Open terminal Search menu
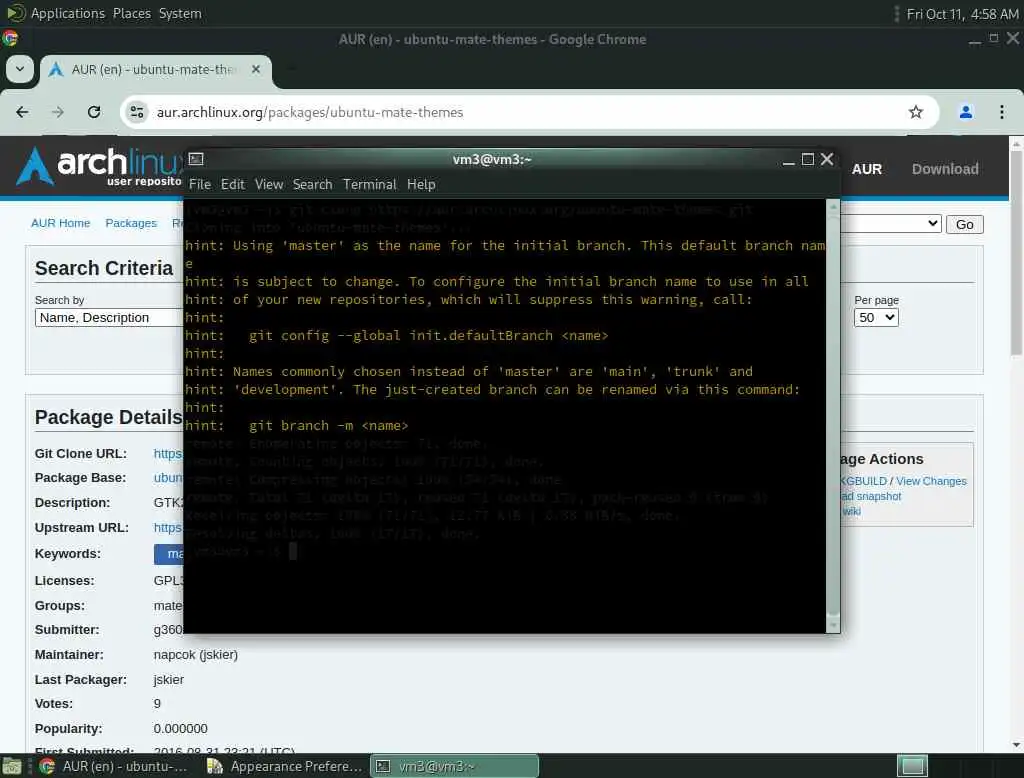Screen dimensions: 1024x778 point(312,185)
